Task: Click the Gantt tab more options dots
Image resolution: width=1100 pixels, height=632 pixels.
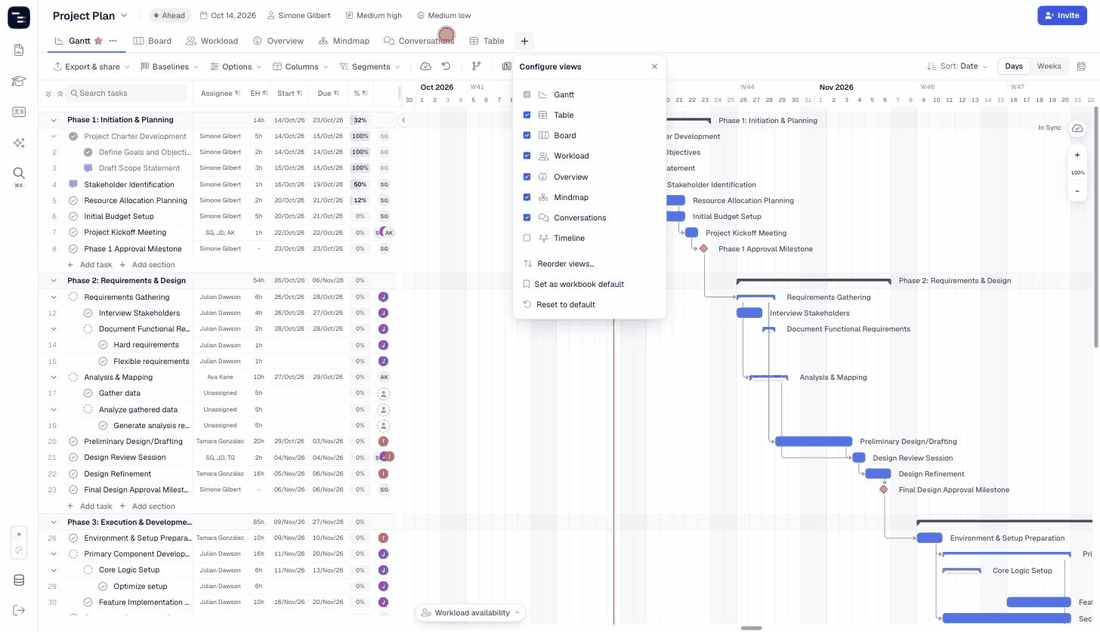Action: point(113,41)
